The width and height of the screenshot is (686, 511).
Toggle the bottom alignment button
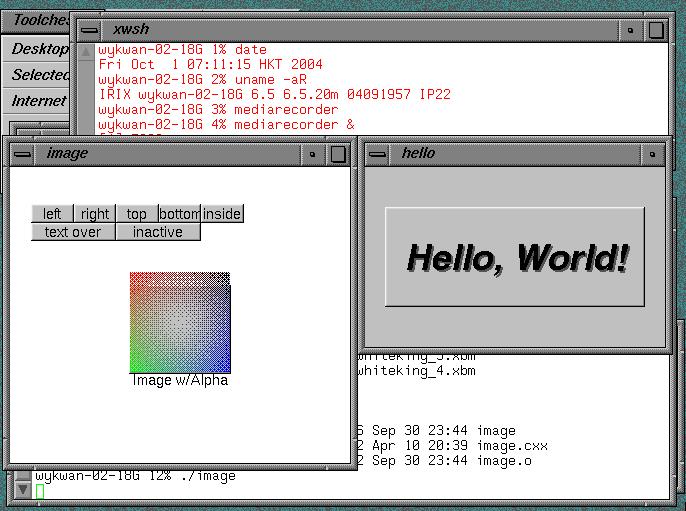pos(179,214)
